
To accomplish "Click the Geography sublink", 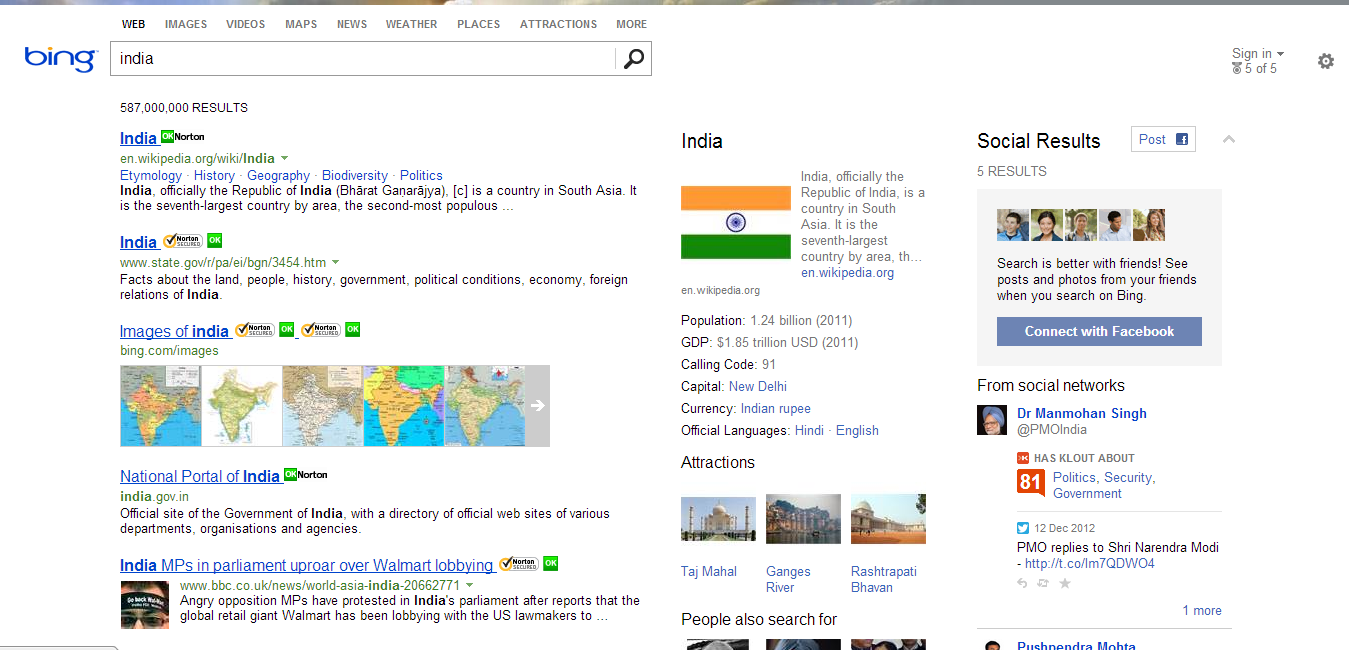I will [278, 175].
